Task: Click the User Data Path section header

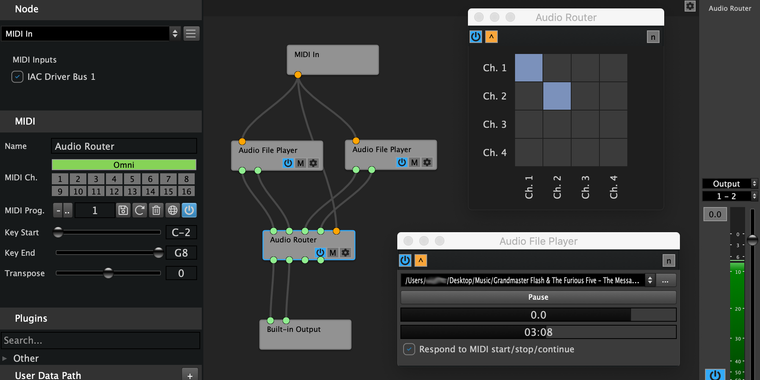Action: click(90, 375)
